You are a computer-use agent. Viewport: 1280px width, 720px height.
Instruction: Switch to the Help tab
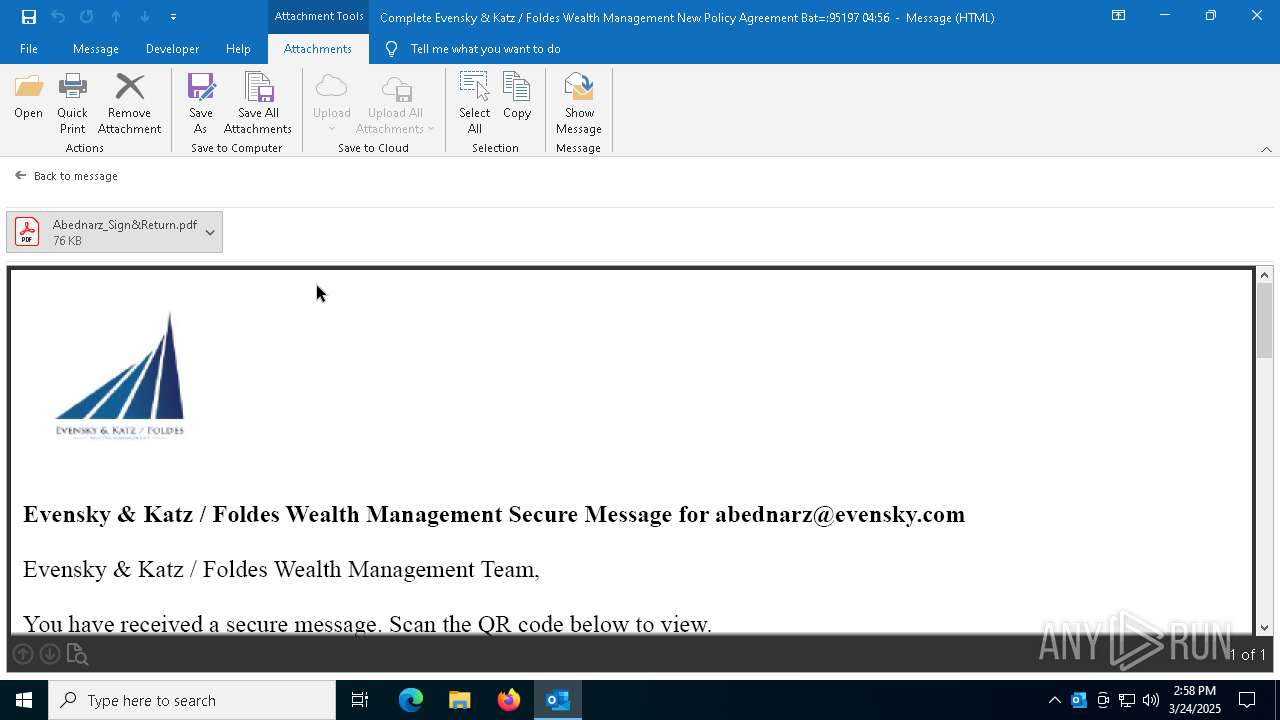point(238,49)
